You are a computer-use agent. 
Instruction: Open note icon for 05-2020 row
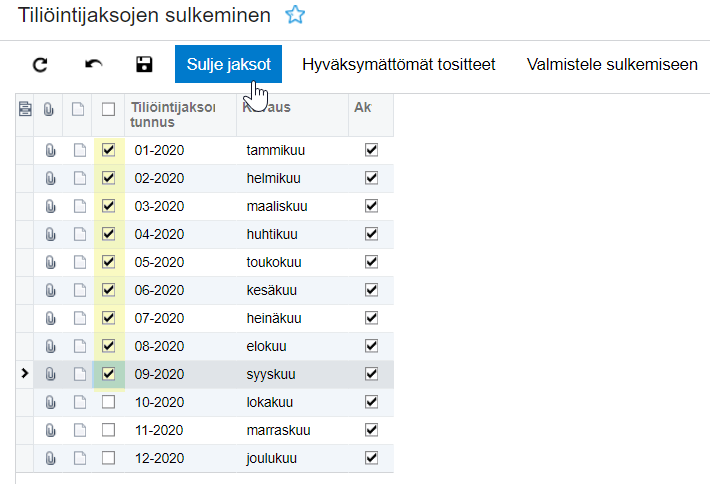click(79, 262)
